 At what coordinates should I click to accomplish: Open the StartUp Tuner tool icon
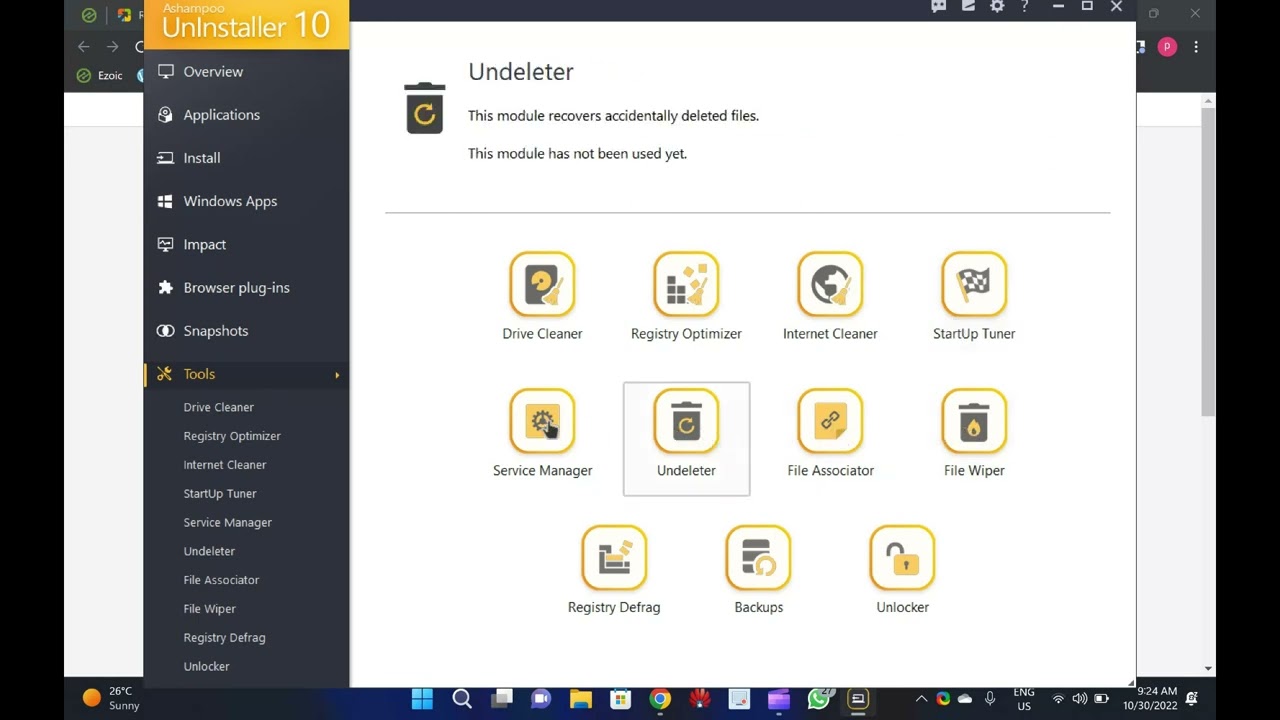974,284
